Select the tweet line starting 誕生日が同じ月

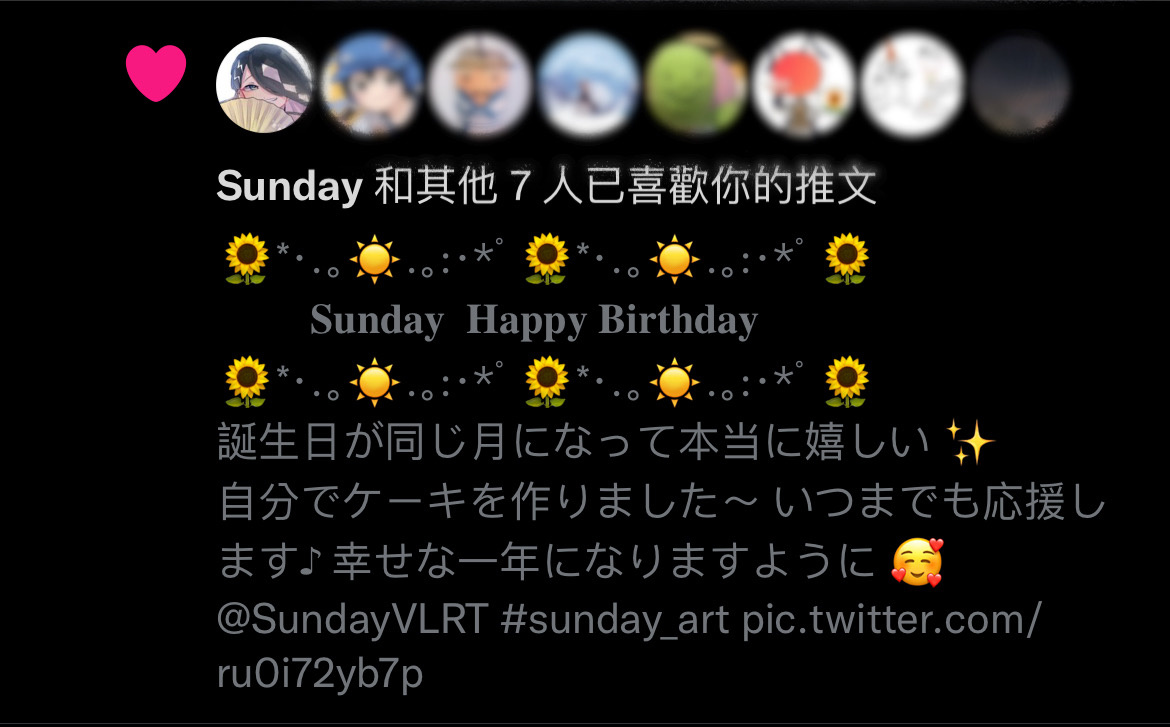point(606,442)
